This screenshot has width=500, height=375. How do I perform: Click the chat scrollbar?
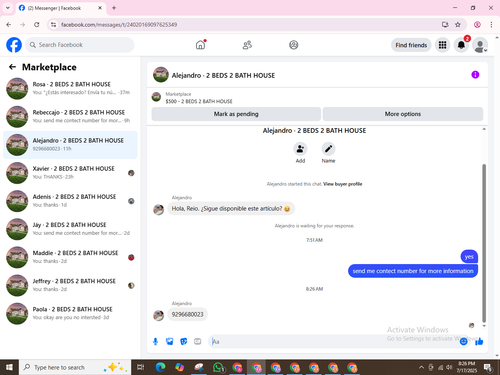click(484, 243)
